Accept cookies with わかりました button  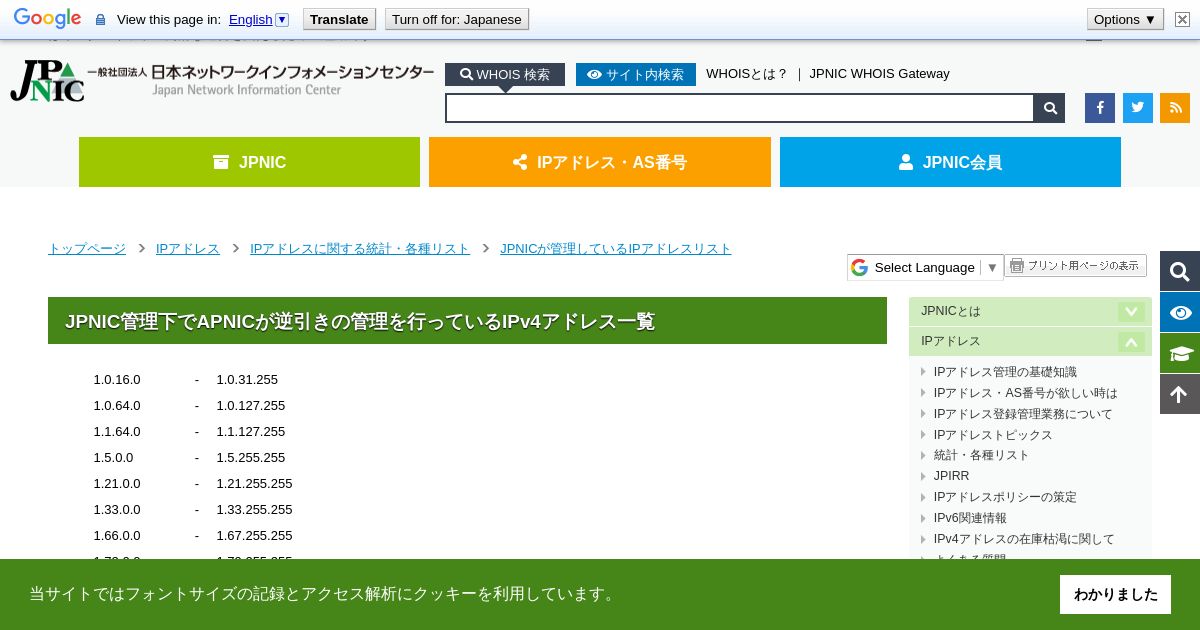pos(1115,594)
